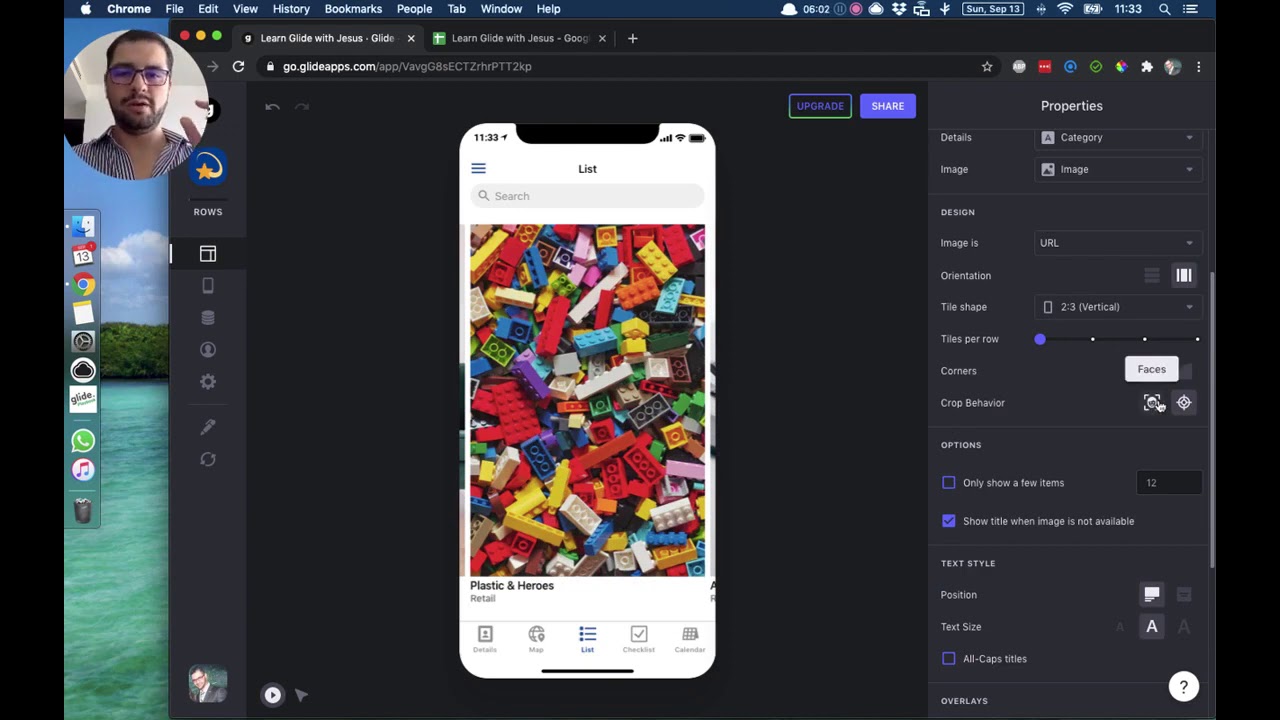The width and height of the screenshot is (1280, 720).
Task: Open WhatsApp from the Dock
Action: (x=83, y=440)
